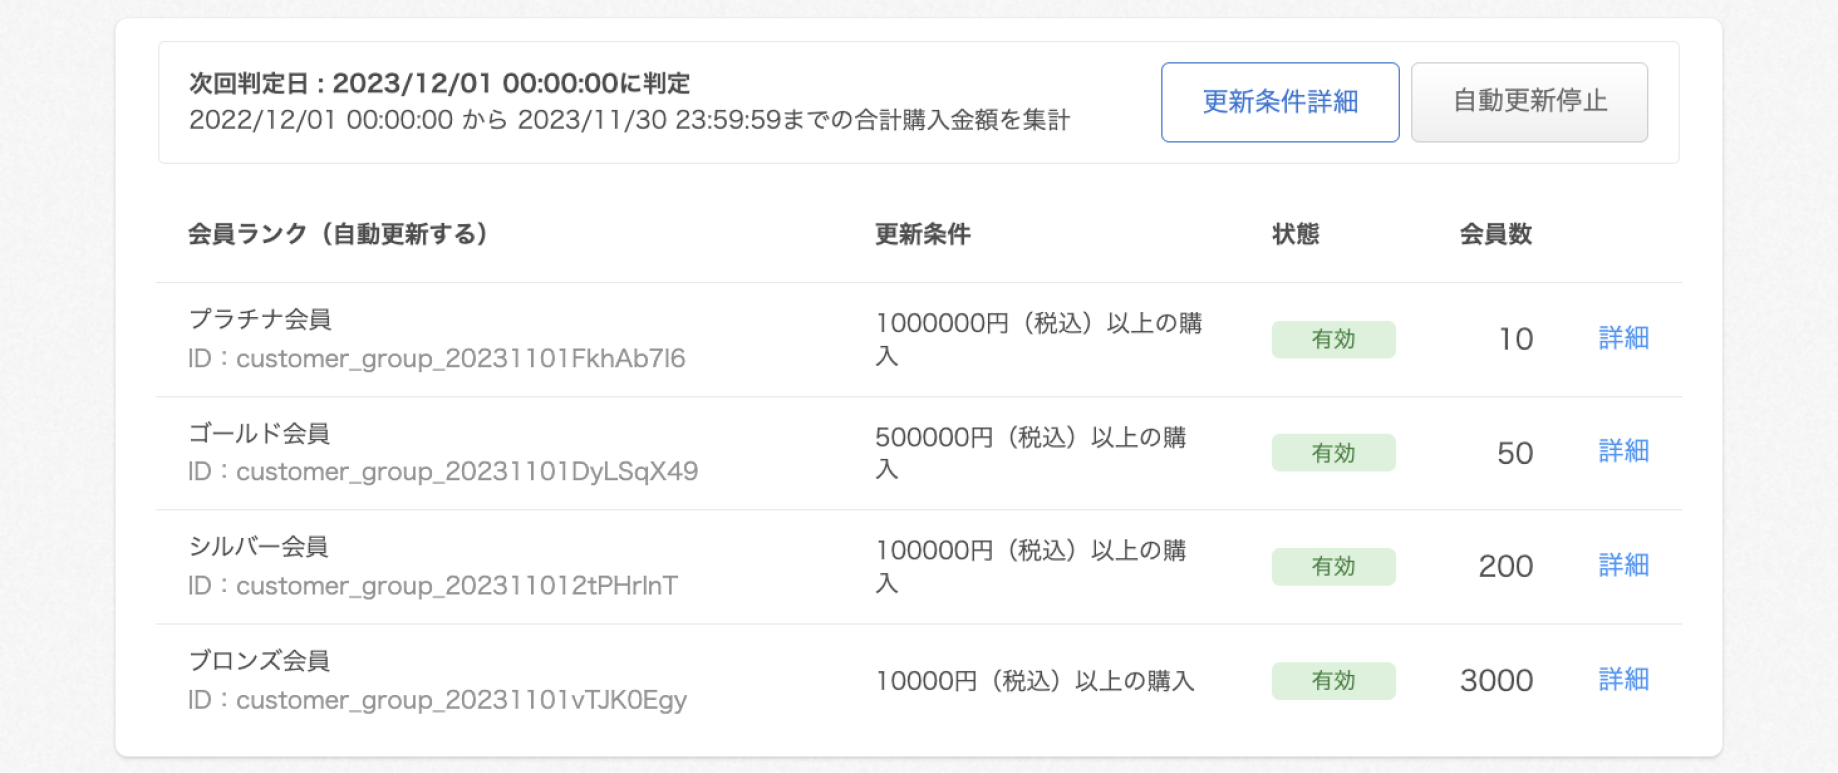Toggle the 有効 status of プラチナ会員

coord(1333,339)
